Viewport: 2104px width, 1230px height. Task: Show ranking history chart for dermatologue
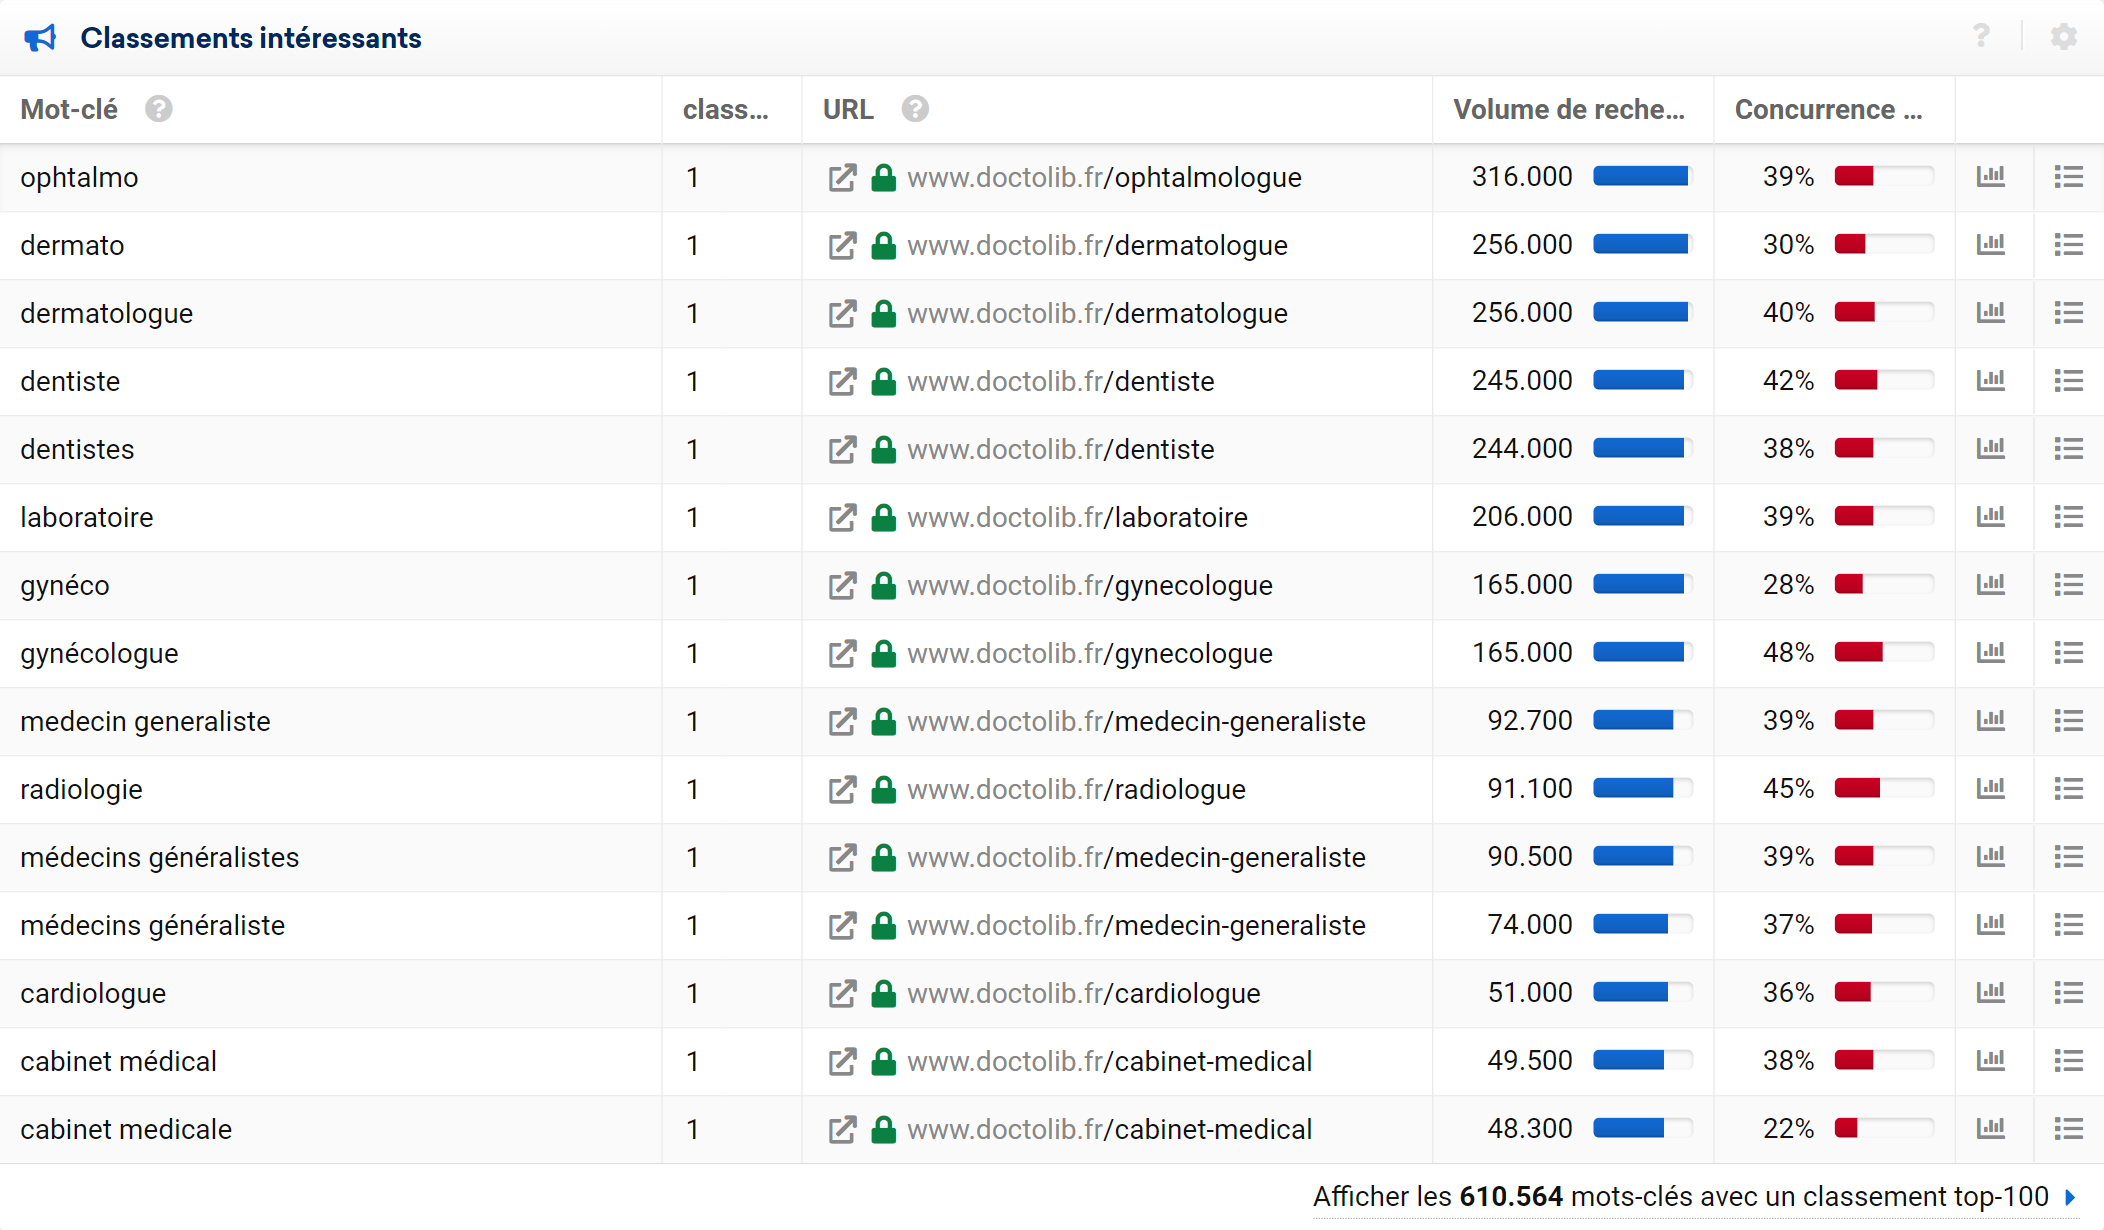tap(1991, 313)
